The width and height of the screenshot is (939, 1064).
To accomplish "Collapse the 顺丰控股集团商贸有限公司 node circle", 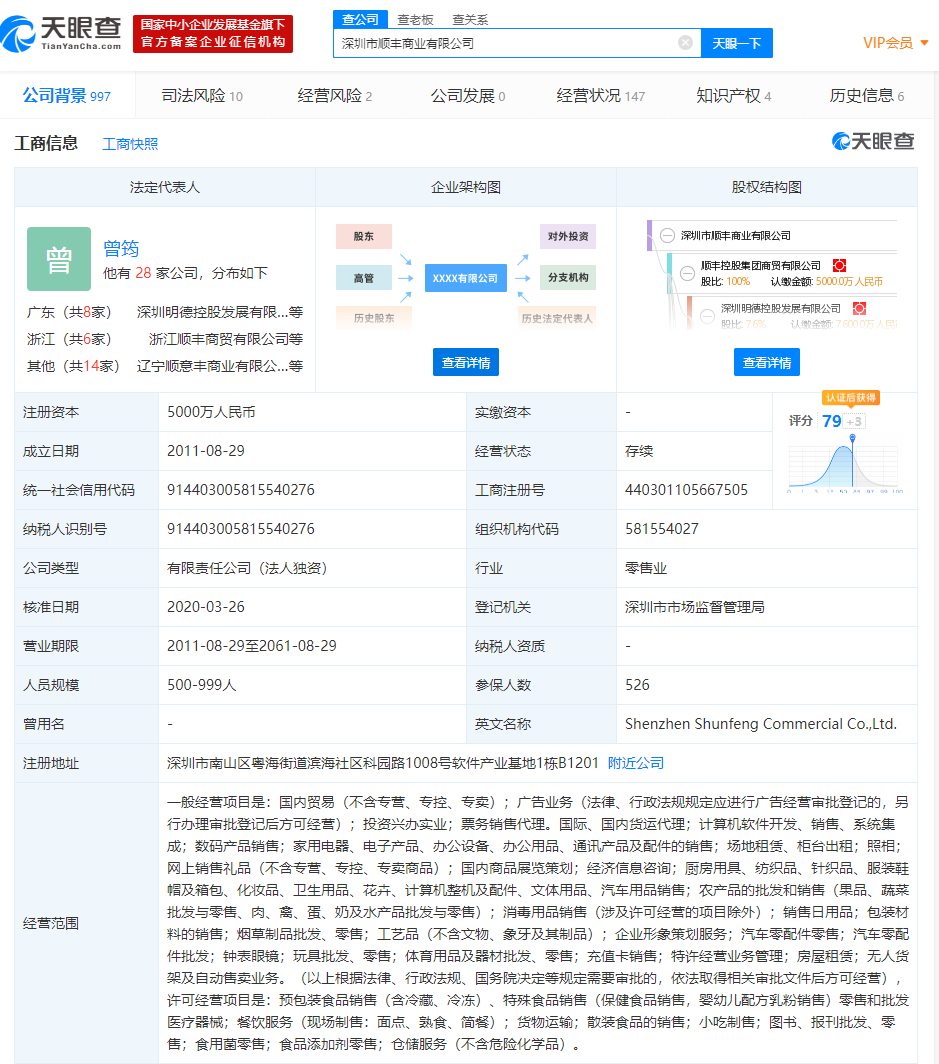I will click(687, 273).
